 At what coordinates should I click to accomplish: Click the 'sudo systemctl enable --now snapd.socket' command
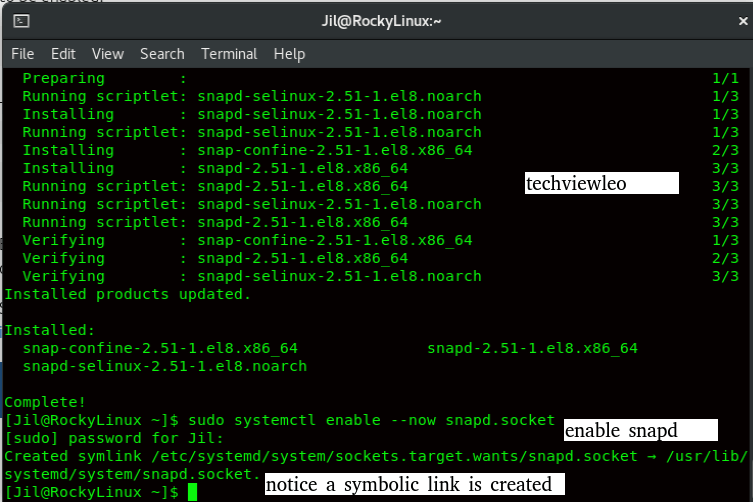[371, 420]
